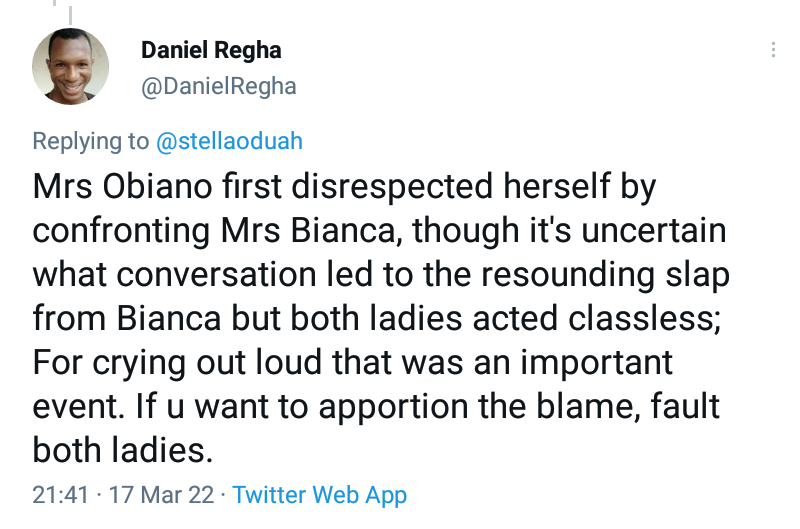Screen dimensions: 800x529
Task: Click the line "For crying out loud"
Action: point(352,362)
